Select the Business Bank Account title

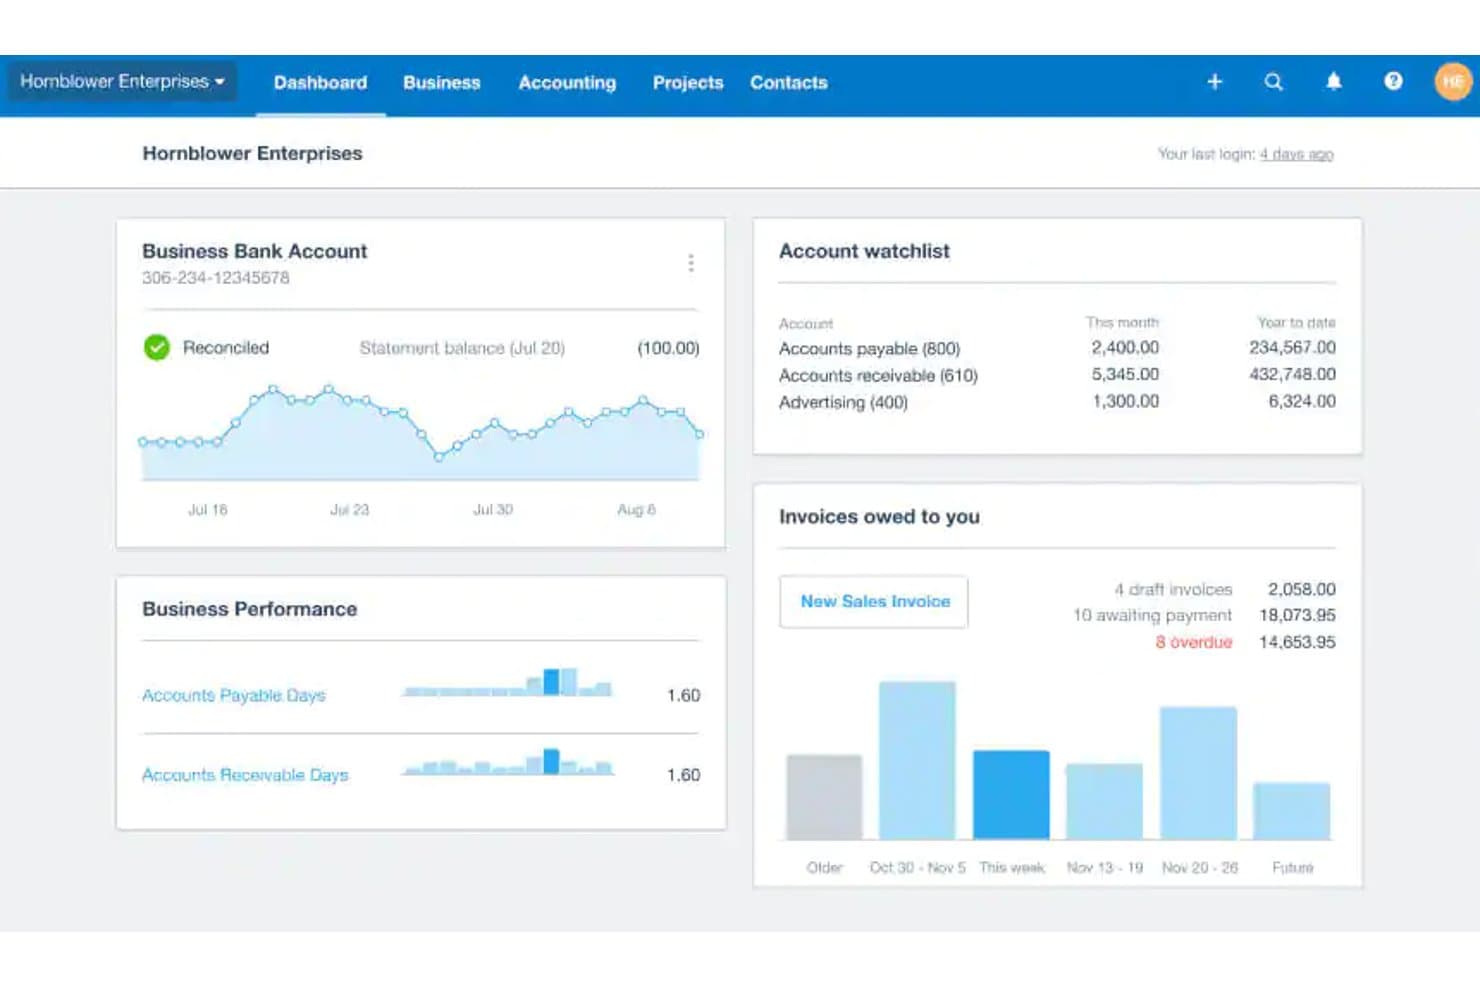tap(254, 251)
